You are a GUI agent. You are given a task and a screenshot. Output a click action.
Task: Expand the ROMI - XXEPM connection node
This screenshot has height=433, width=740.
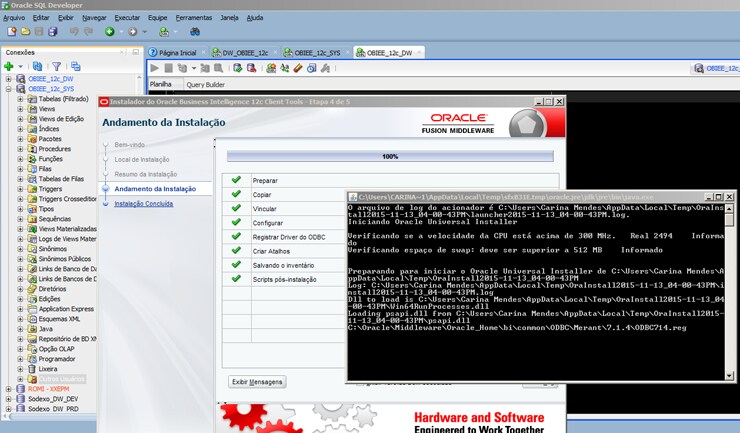(x=8, y=389)
